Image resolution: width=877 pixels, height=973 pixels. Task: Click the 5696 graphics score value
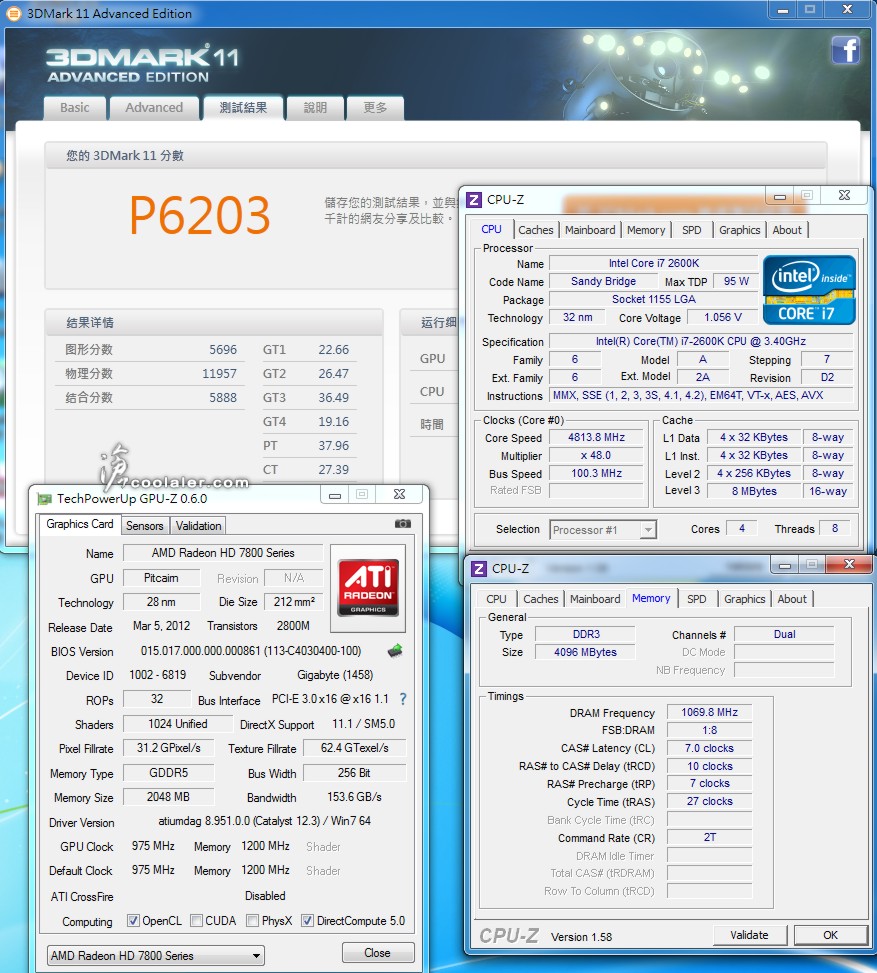point(223,349)
